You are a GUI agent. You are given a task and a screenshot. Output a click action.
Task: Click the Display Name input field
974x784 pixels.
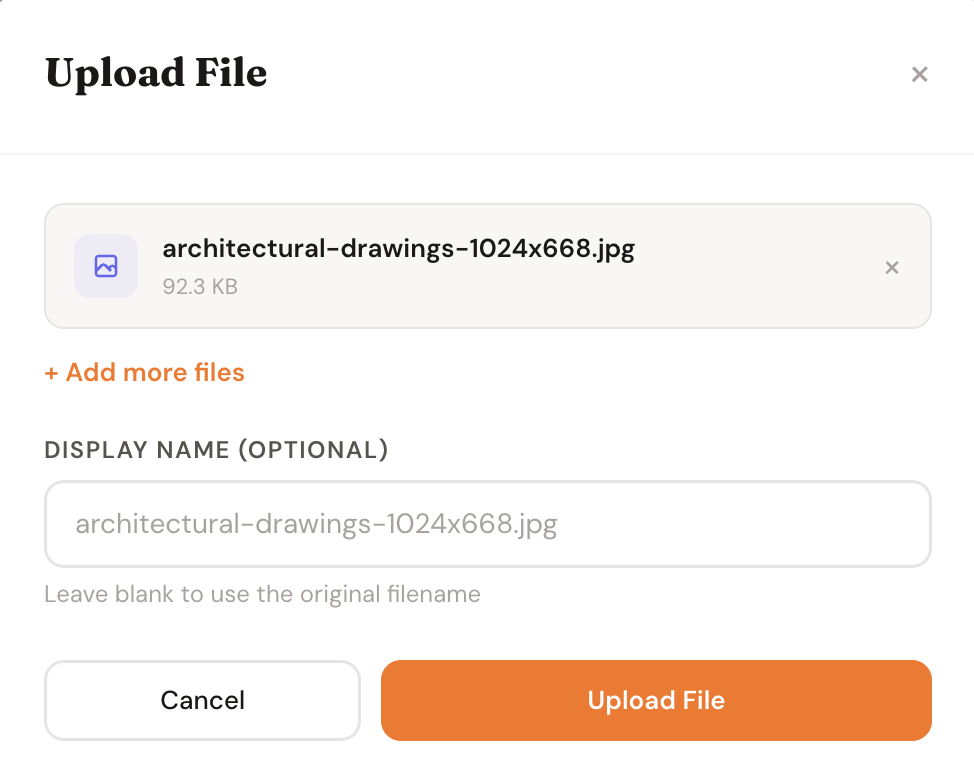(487, 524)
